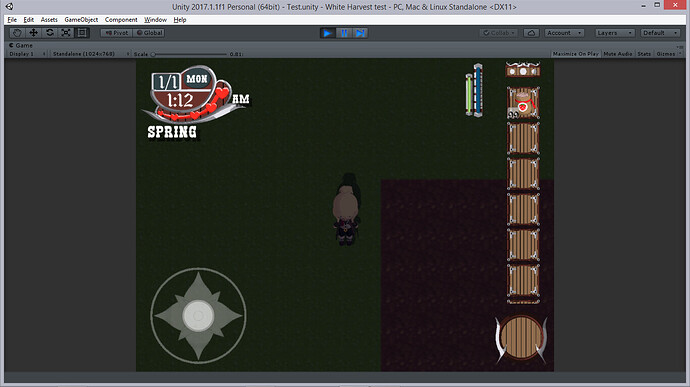Select the Rect Transform tool
The width and height of the screenshot is (690, 387).
tap(82, 33)
